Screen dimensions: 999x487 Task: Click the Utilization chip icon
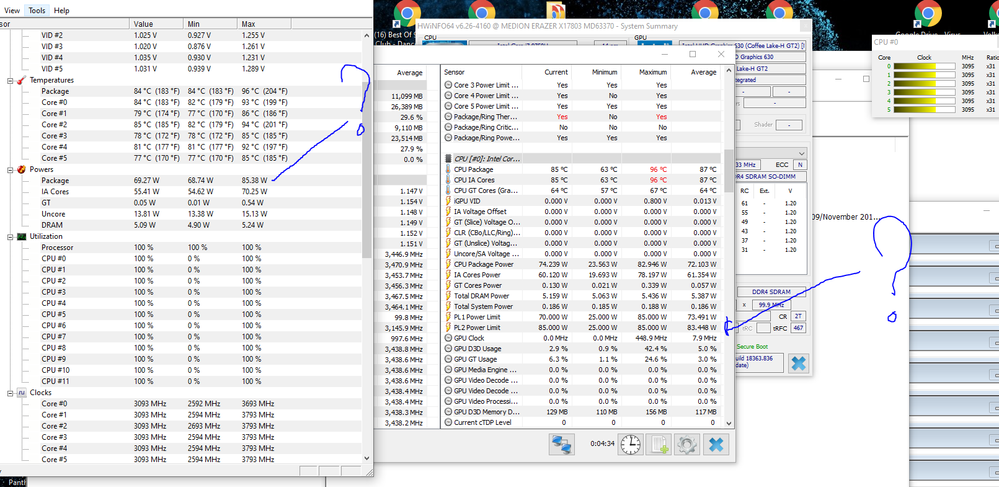click(20, 236)
